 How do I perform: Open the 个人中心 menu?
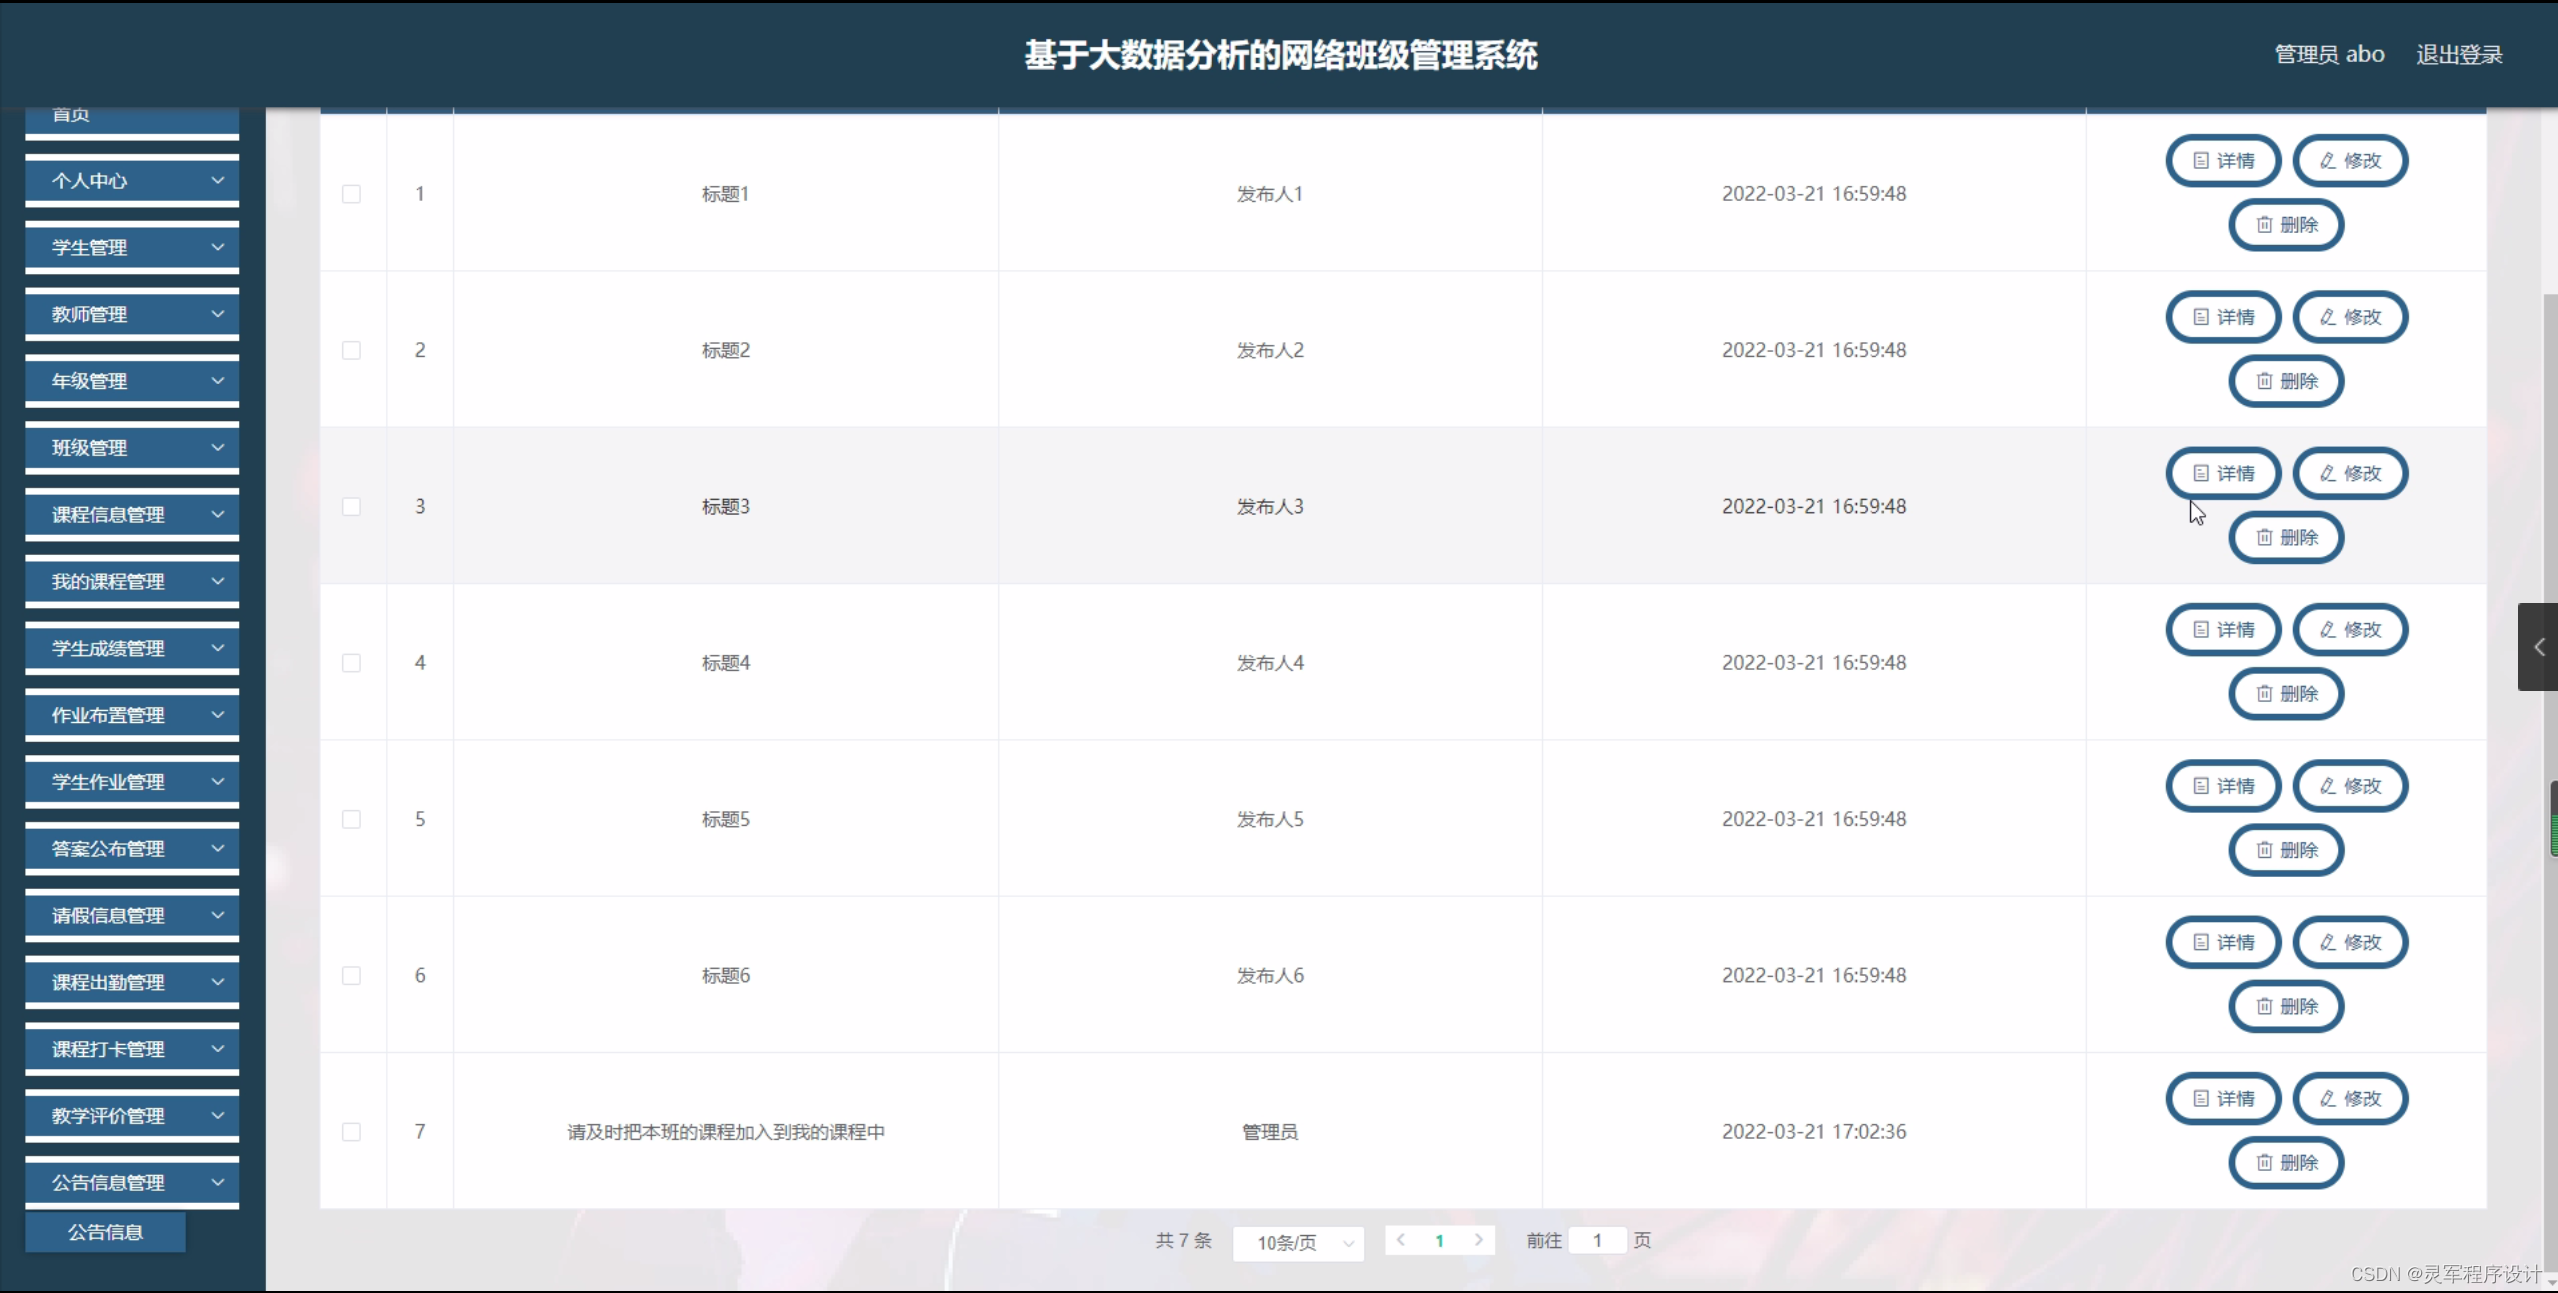pyautogui.click(x=131, y=180)
